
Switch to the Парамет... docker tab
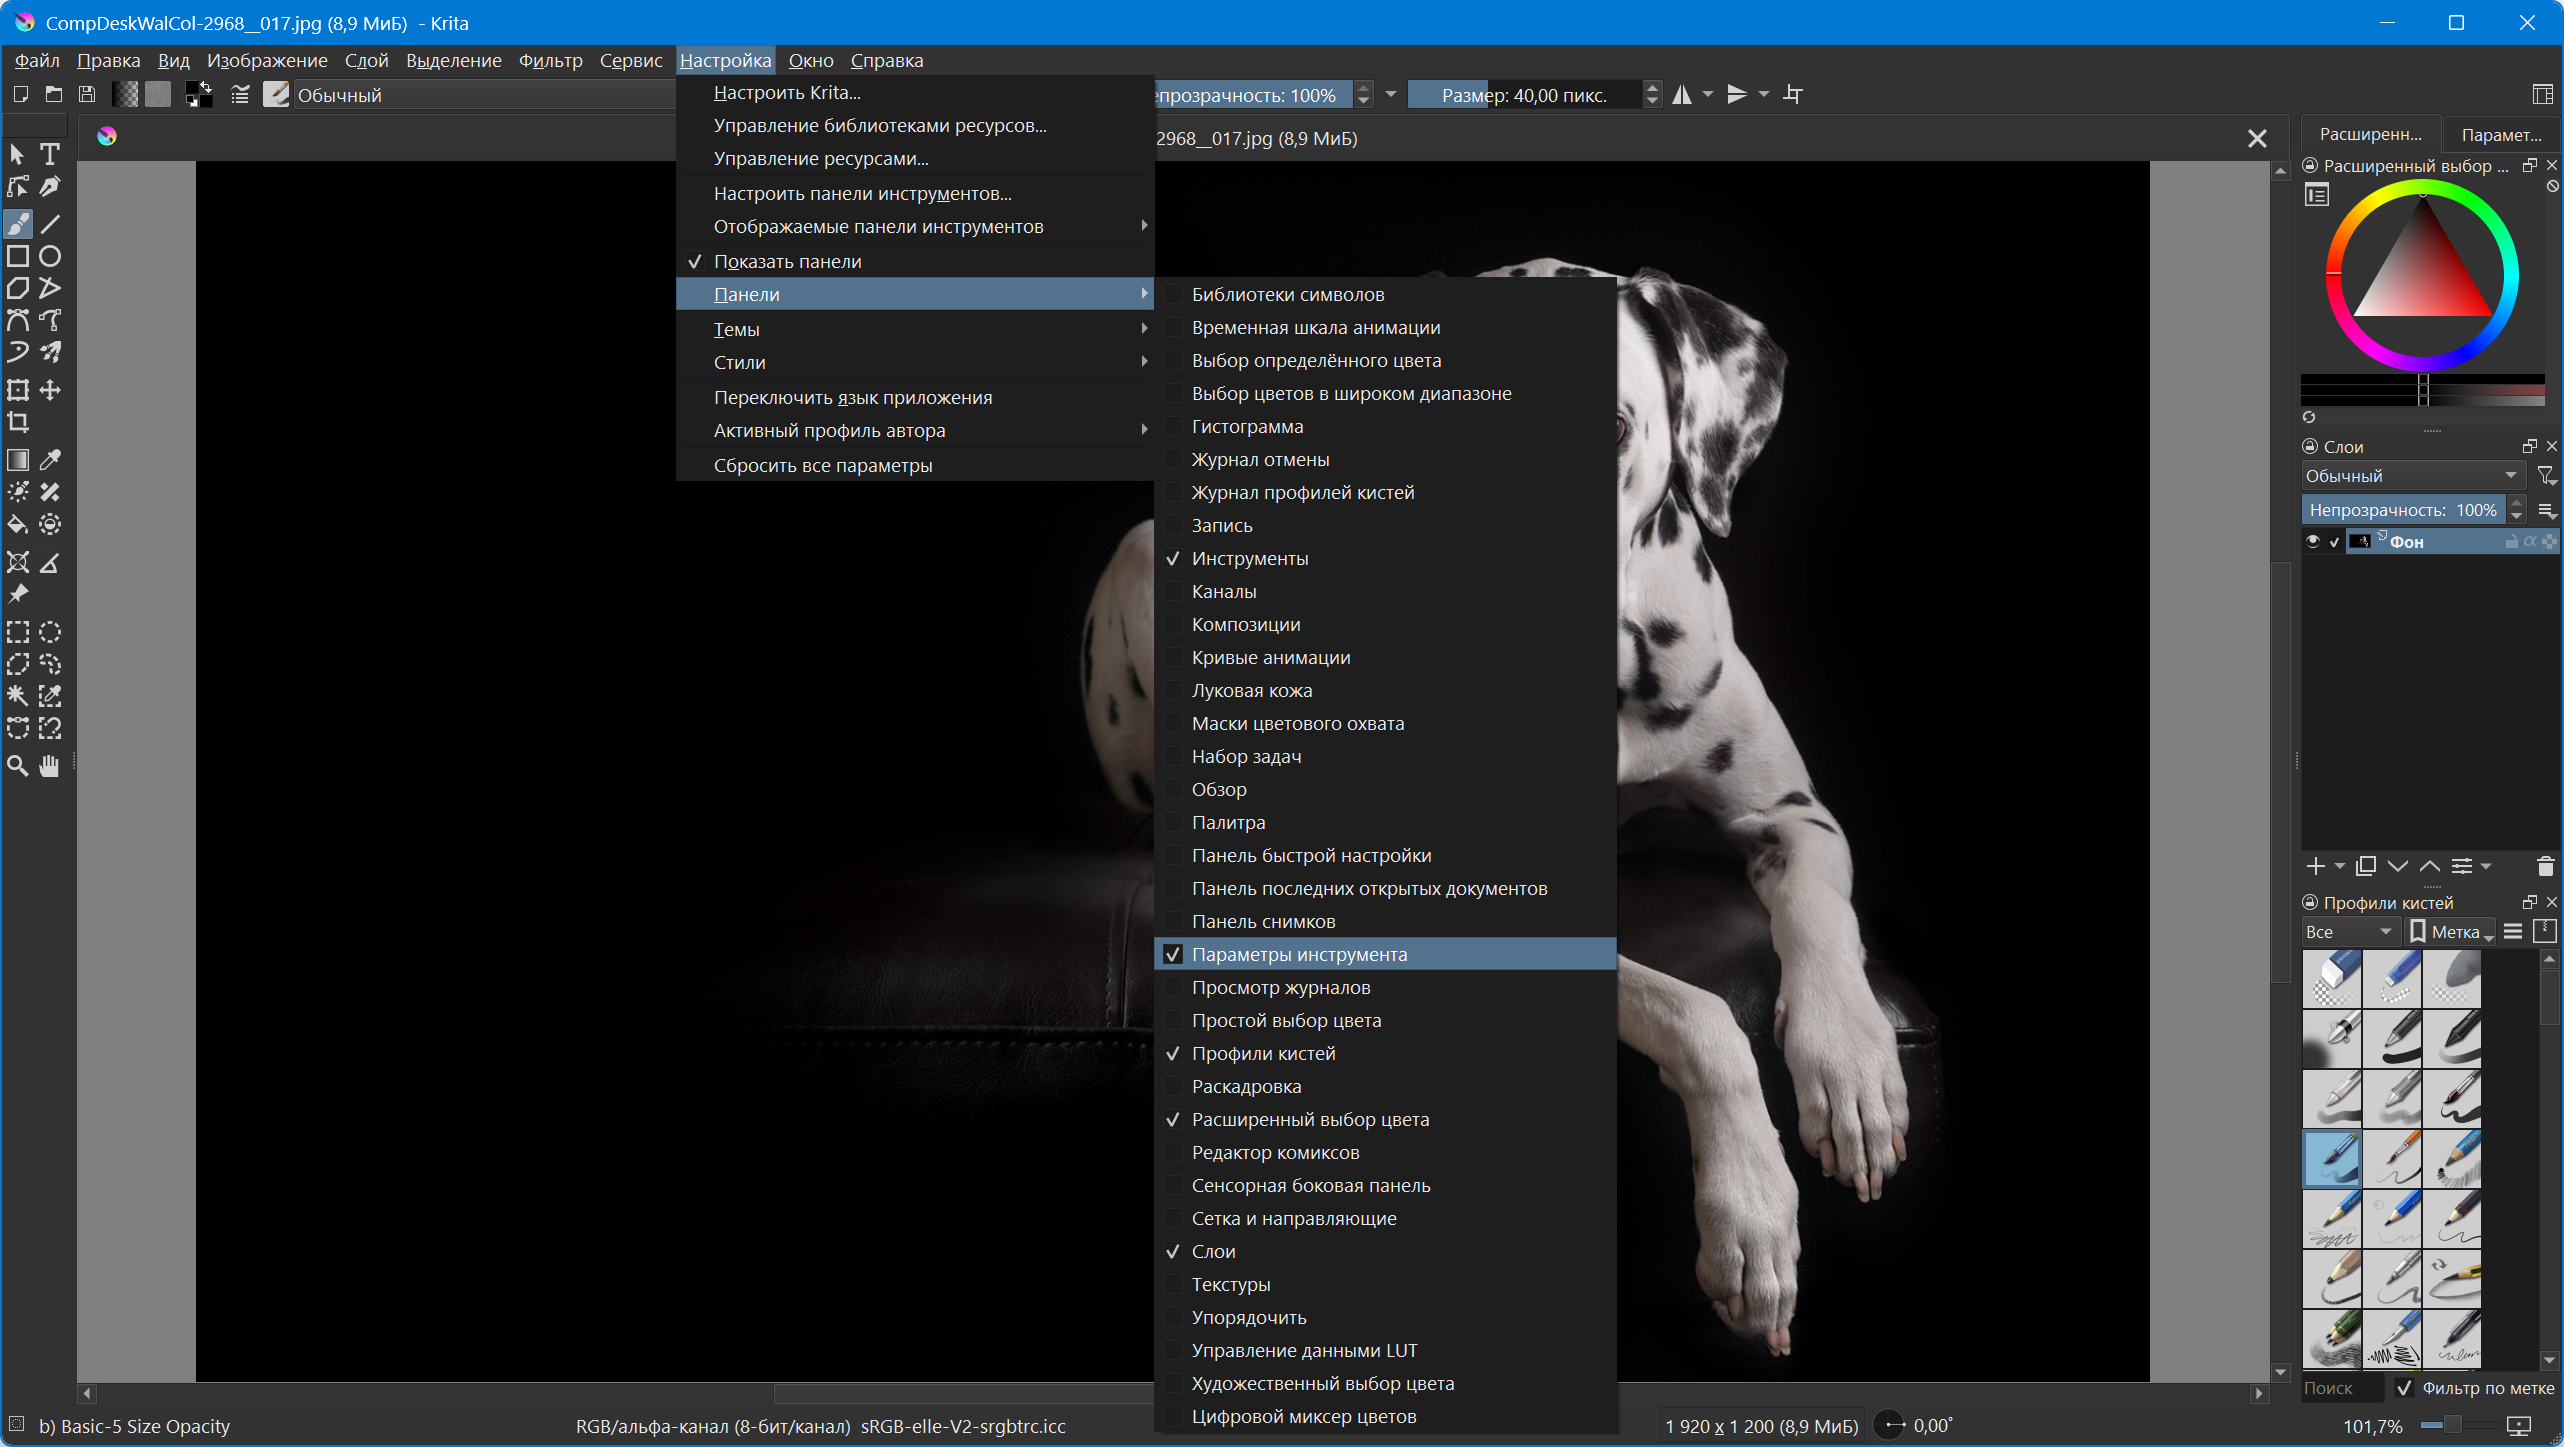coord(2500,135)
